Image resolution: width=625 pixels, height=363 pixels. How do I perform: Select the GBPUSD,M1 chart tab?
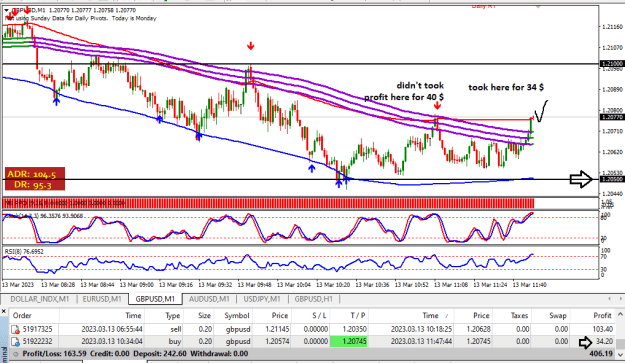[x=155, y=299]
